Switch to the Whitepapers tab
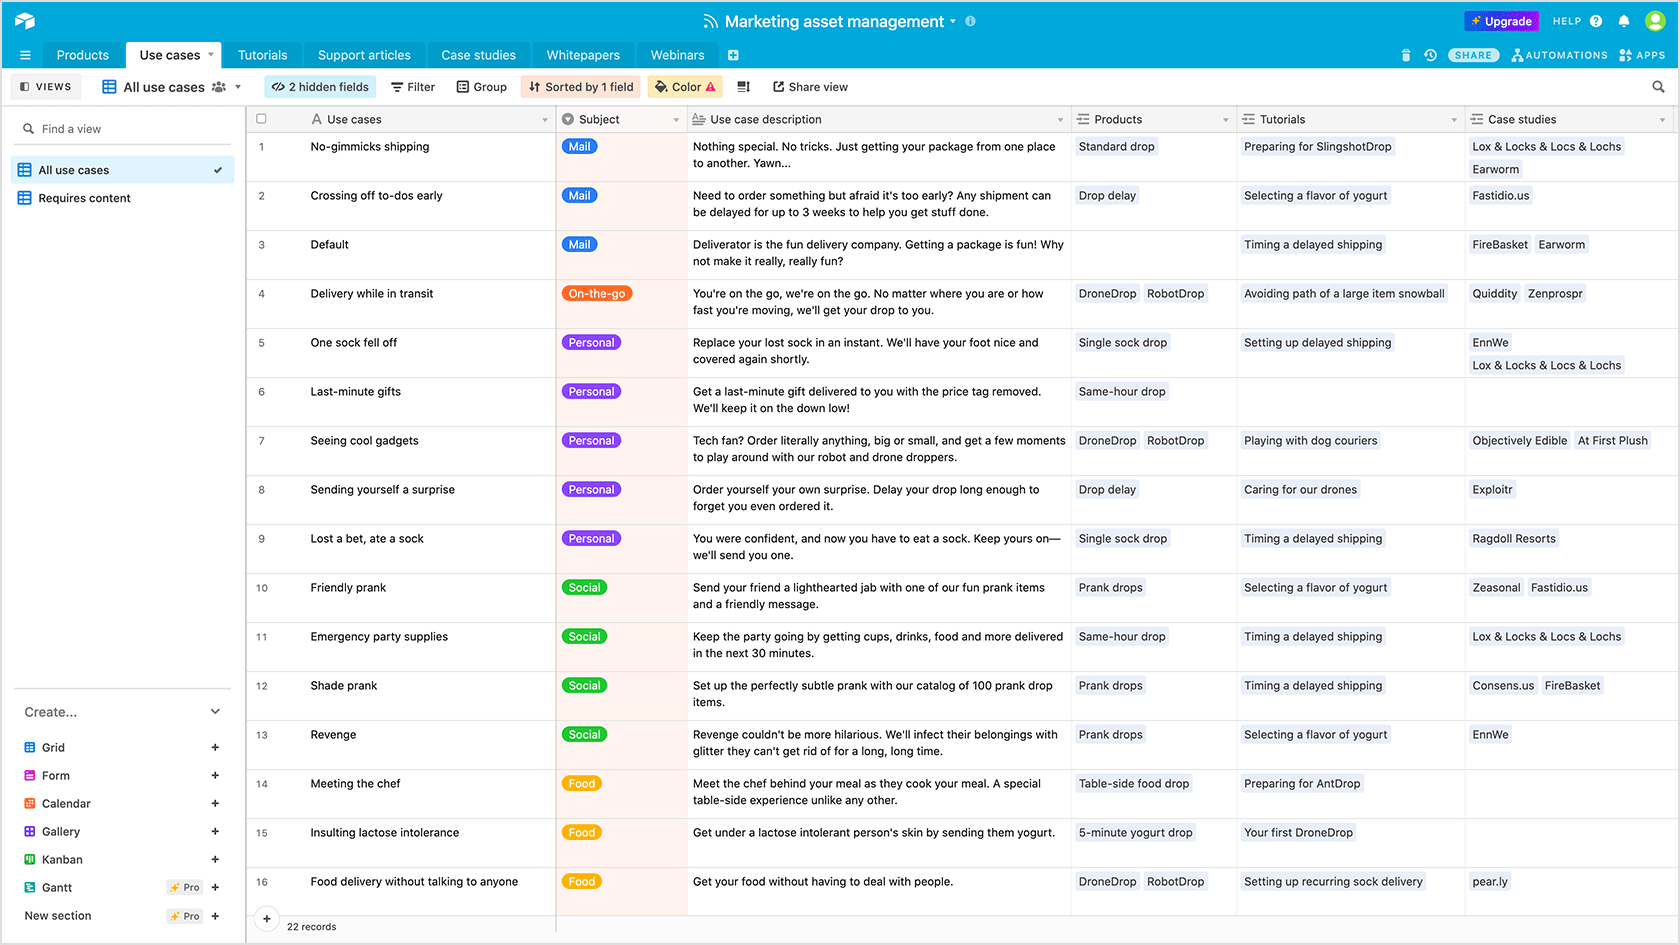The height and width of the screenshot is (945, 1680). point(583,55)
